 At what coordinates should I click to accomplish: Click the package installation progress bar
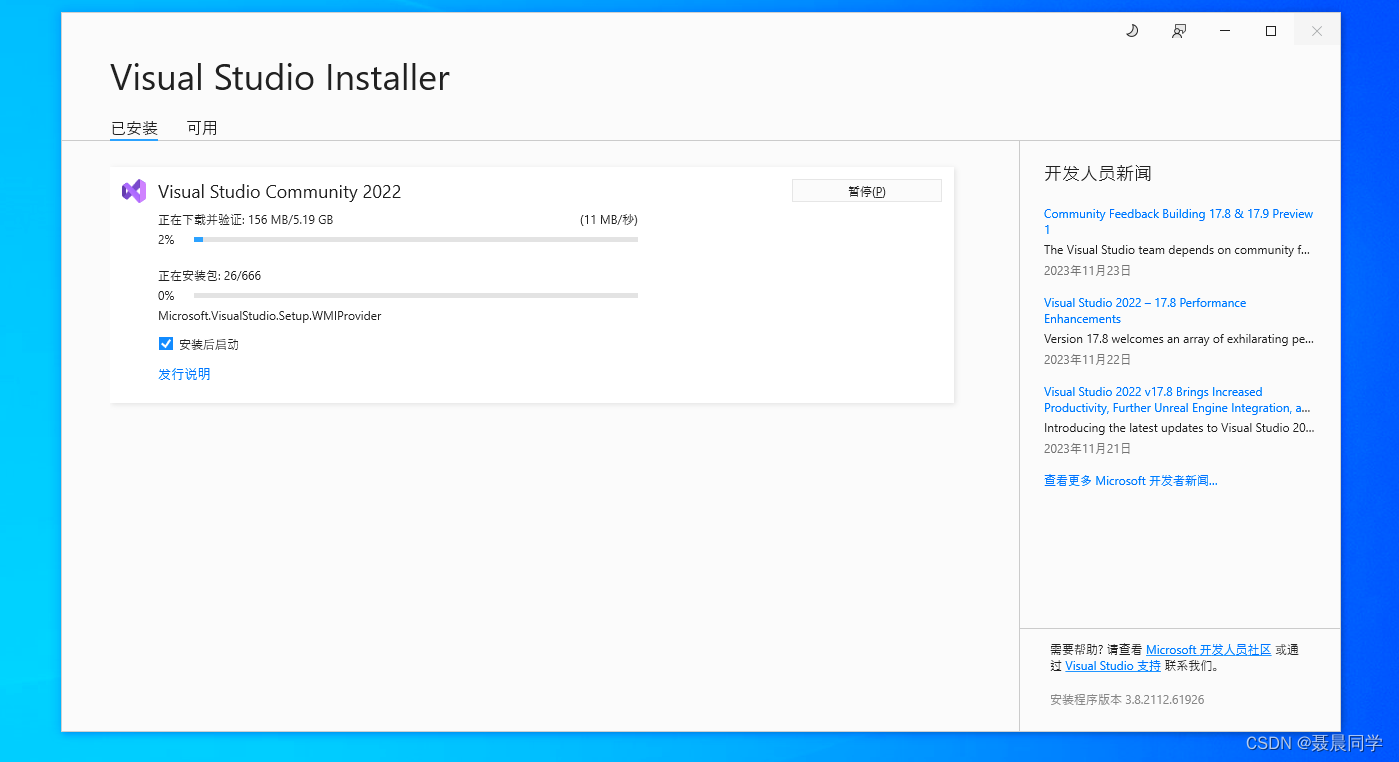click(417, 295)
